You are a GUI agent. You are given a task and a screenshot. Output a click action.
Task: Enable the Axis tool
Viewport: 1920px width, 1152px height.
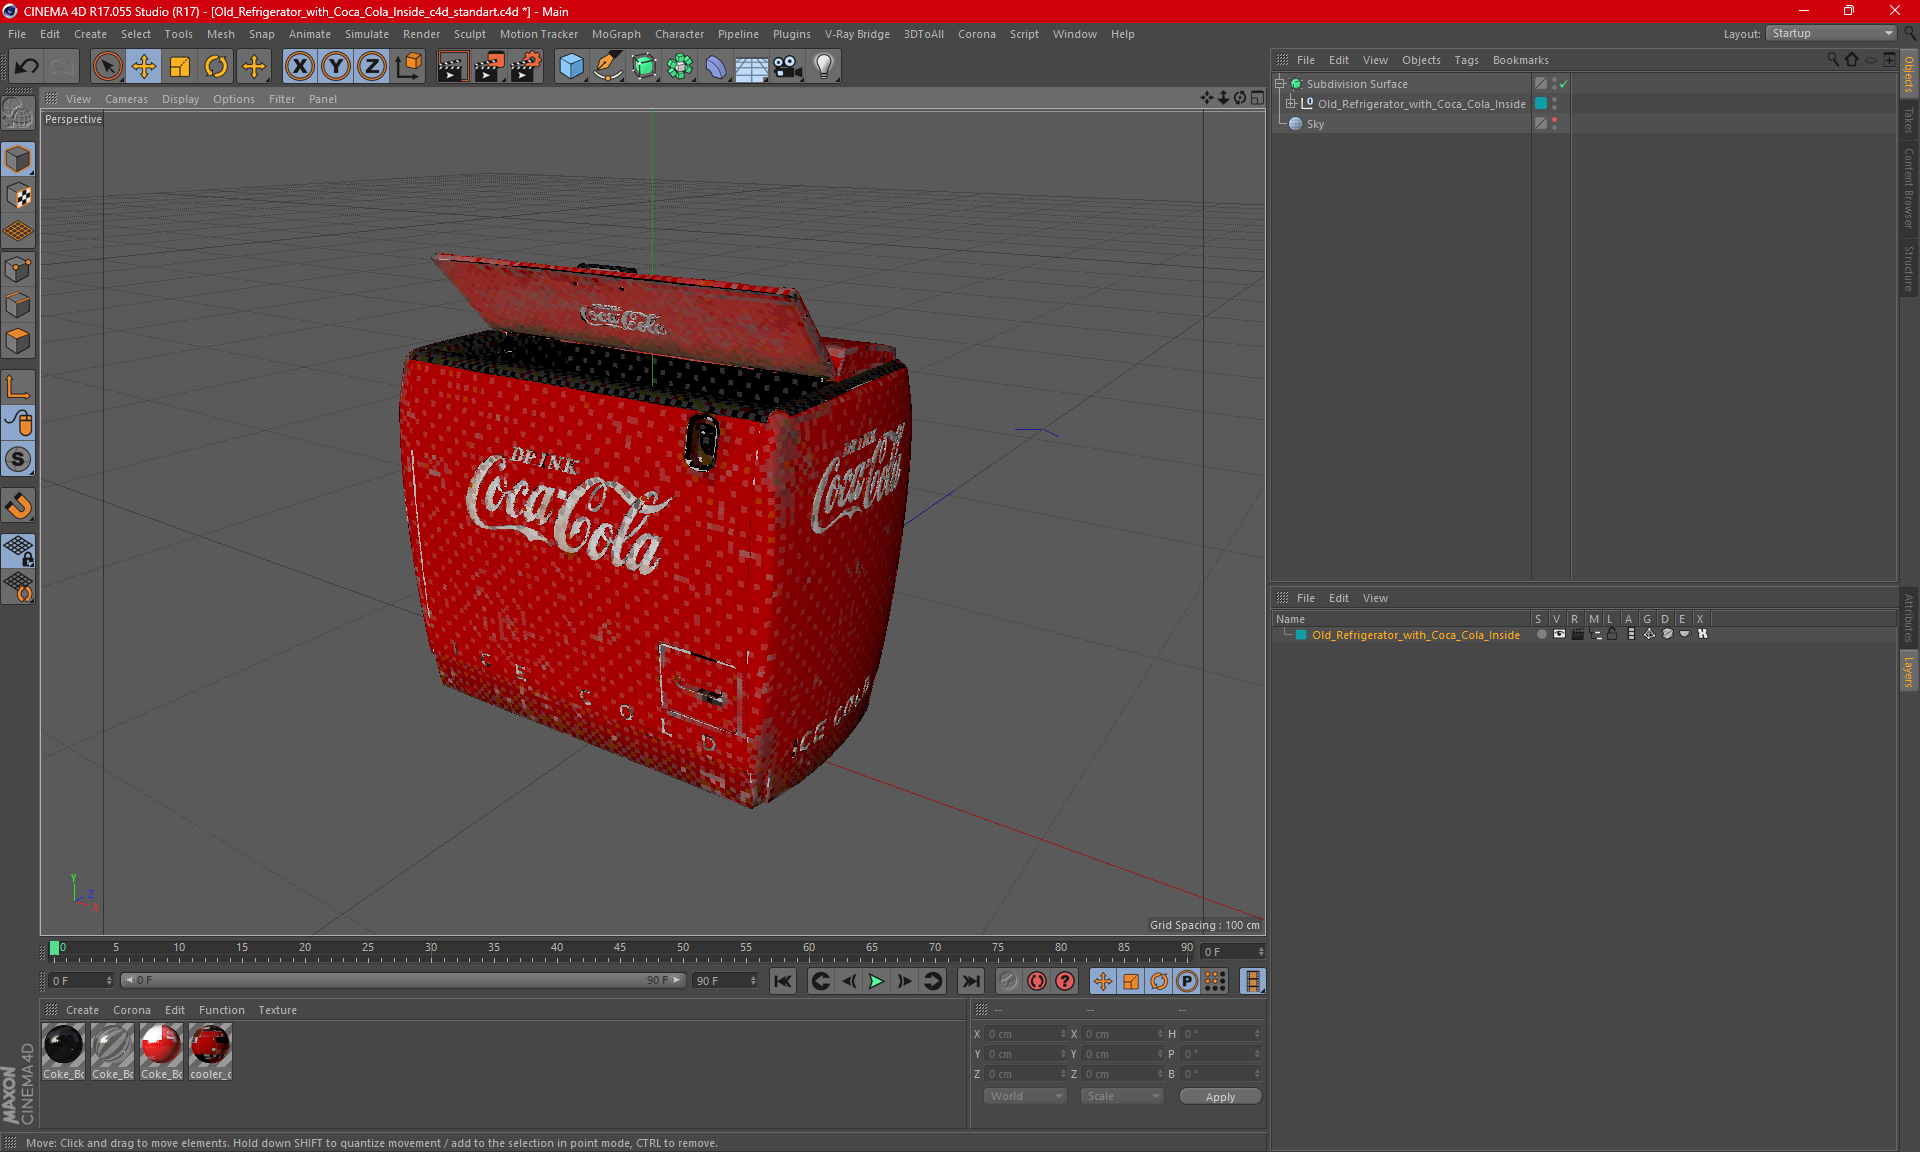click(18, 387)
